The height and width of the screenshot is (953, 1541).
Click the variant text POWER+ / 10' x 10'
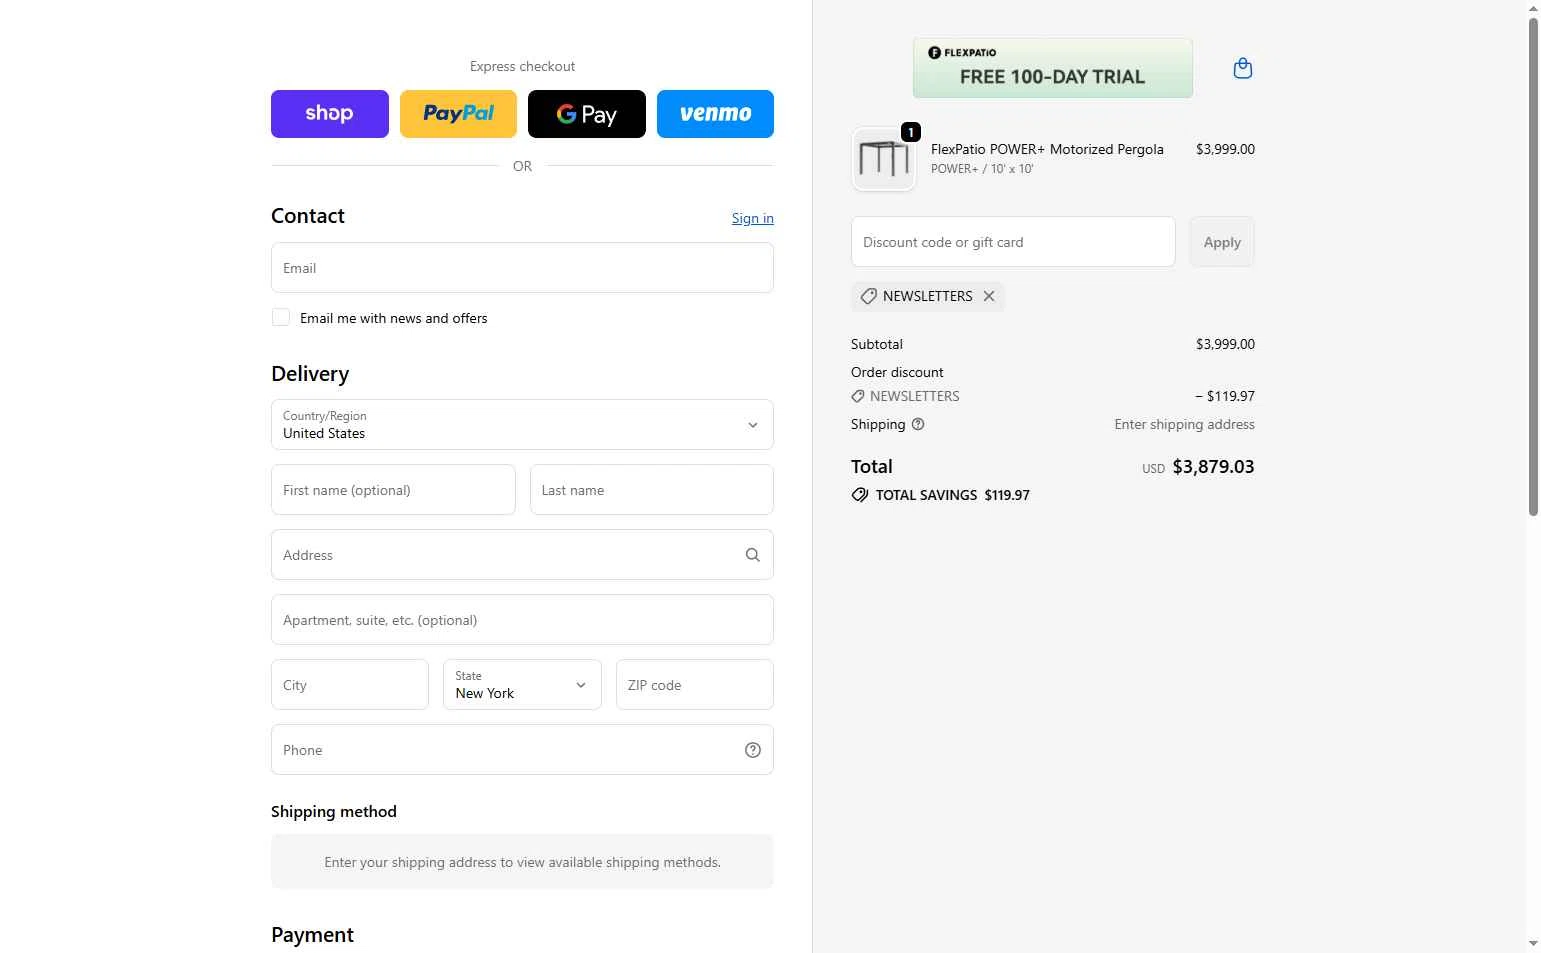tap(982, 169)
